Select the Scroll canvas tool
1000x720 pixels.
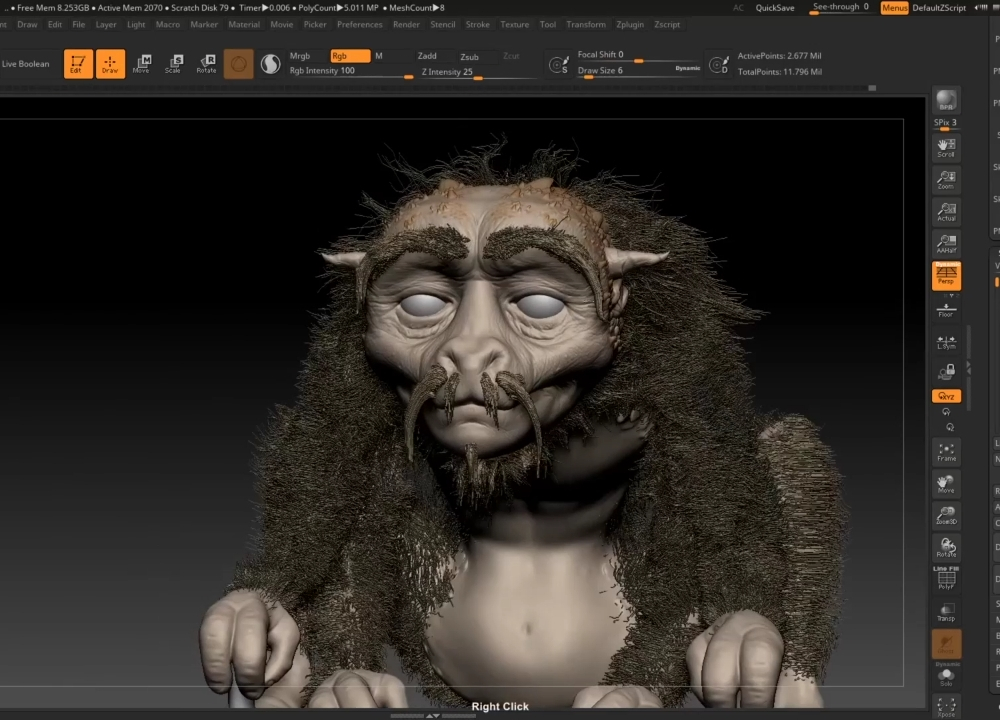[x=946, y=147]
